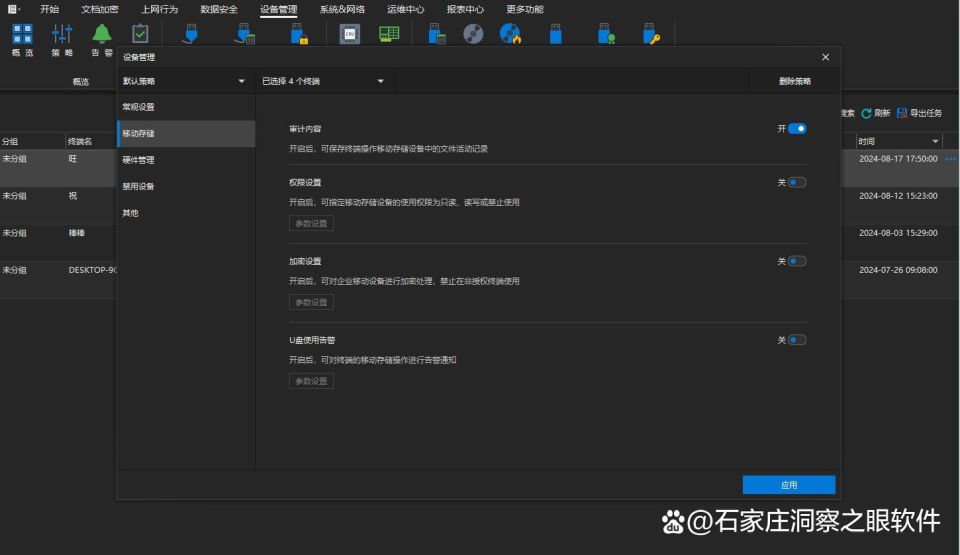Click the USB cable with list icon

click(244, 34)
